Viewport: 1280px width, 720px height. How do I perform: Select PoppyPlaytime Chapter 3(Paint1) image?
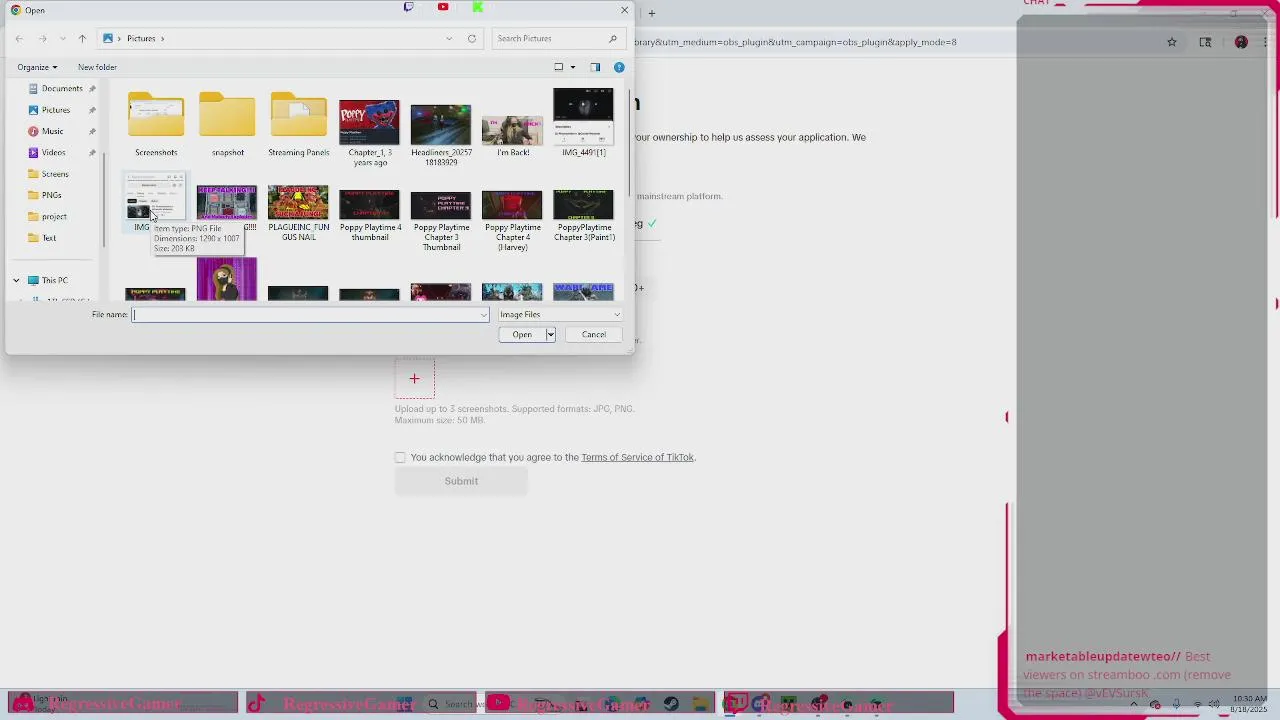click(584, 215)
